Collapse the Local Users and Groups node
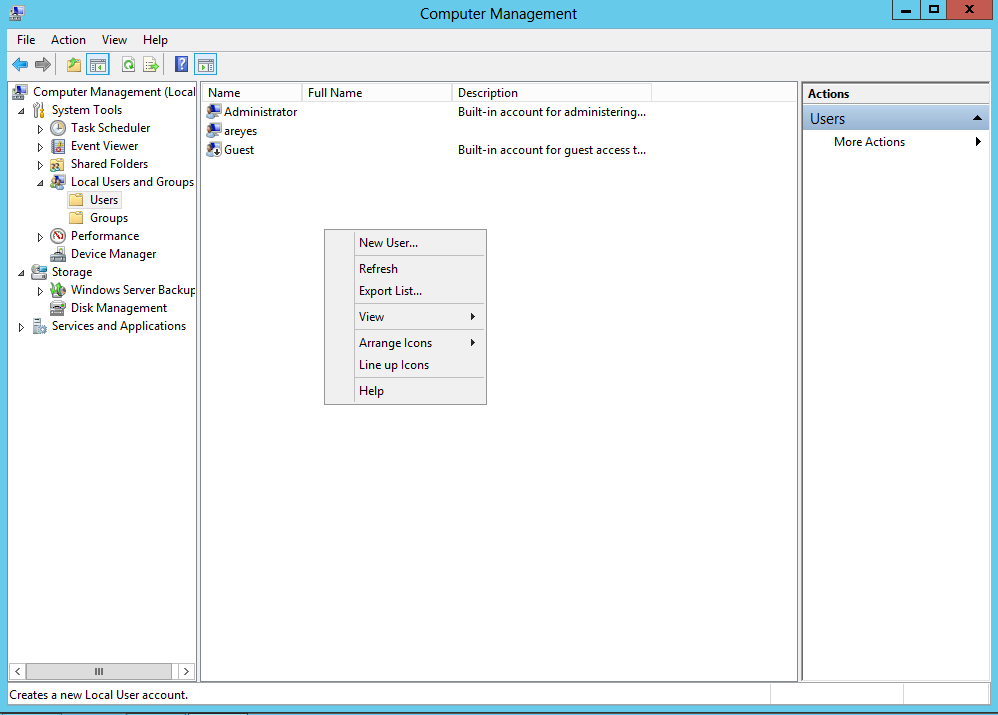 pos(41,183)
